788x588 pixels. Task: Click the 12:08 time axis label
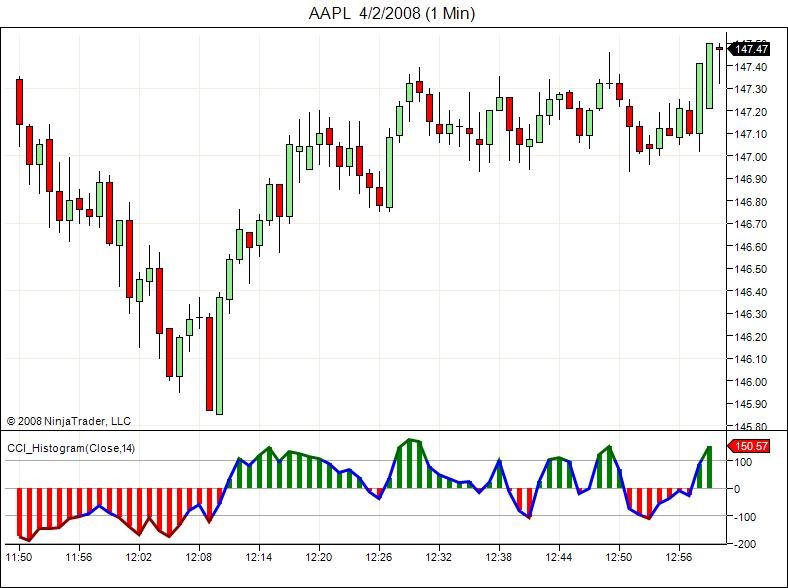tap(199, 557)
